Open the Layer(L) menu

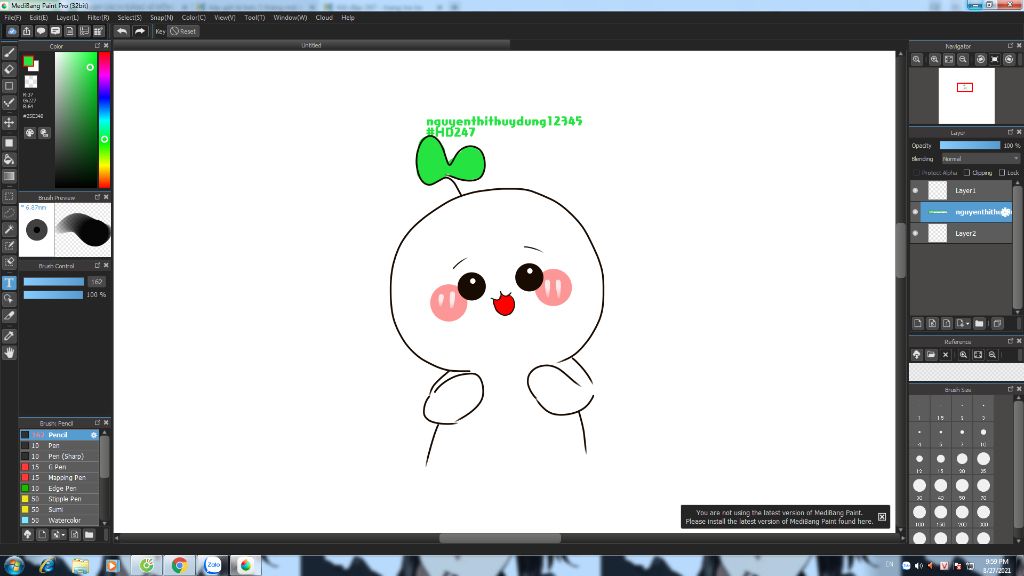pos(67,18)
